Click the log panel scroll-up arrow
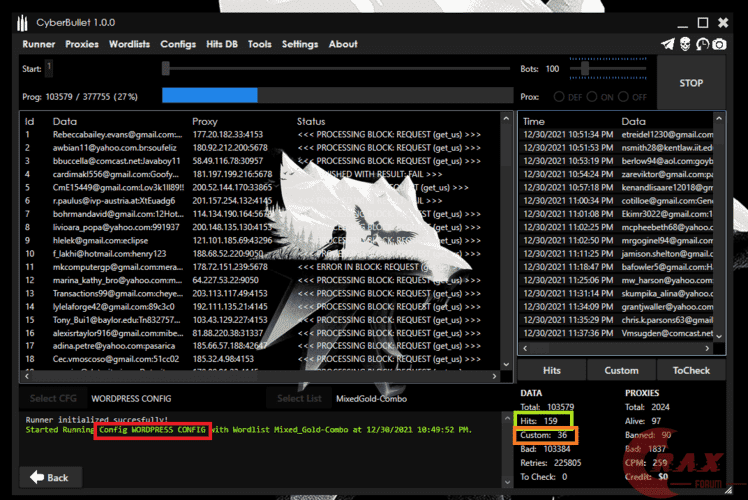 point(507,418)
